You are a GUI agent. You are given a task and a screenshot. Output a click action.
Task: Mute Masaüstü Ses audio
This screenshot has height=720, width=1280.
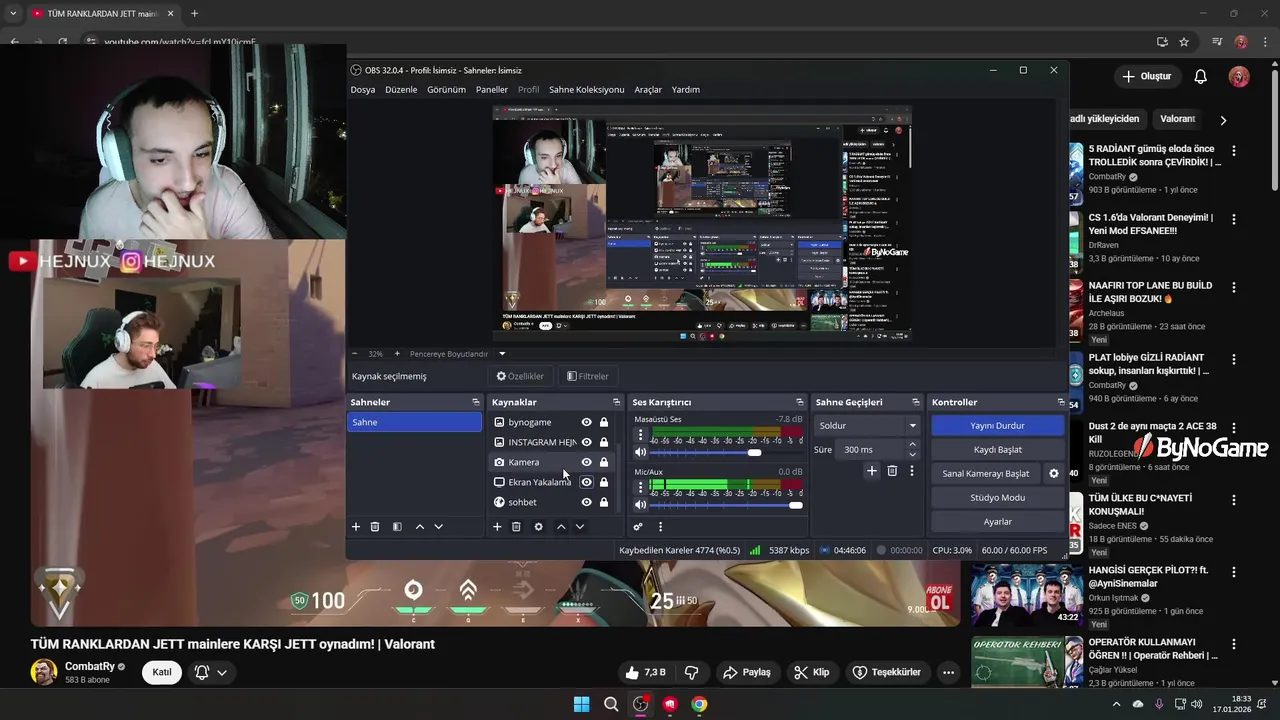pyautogui.click(x=641, y=453)
